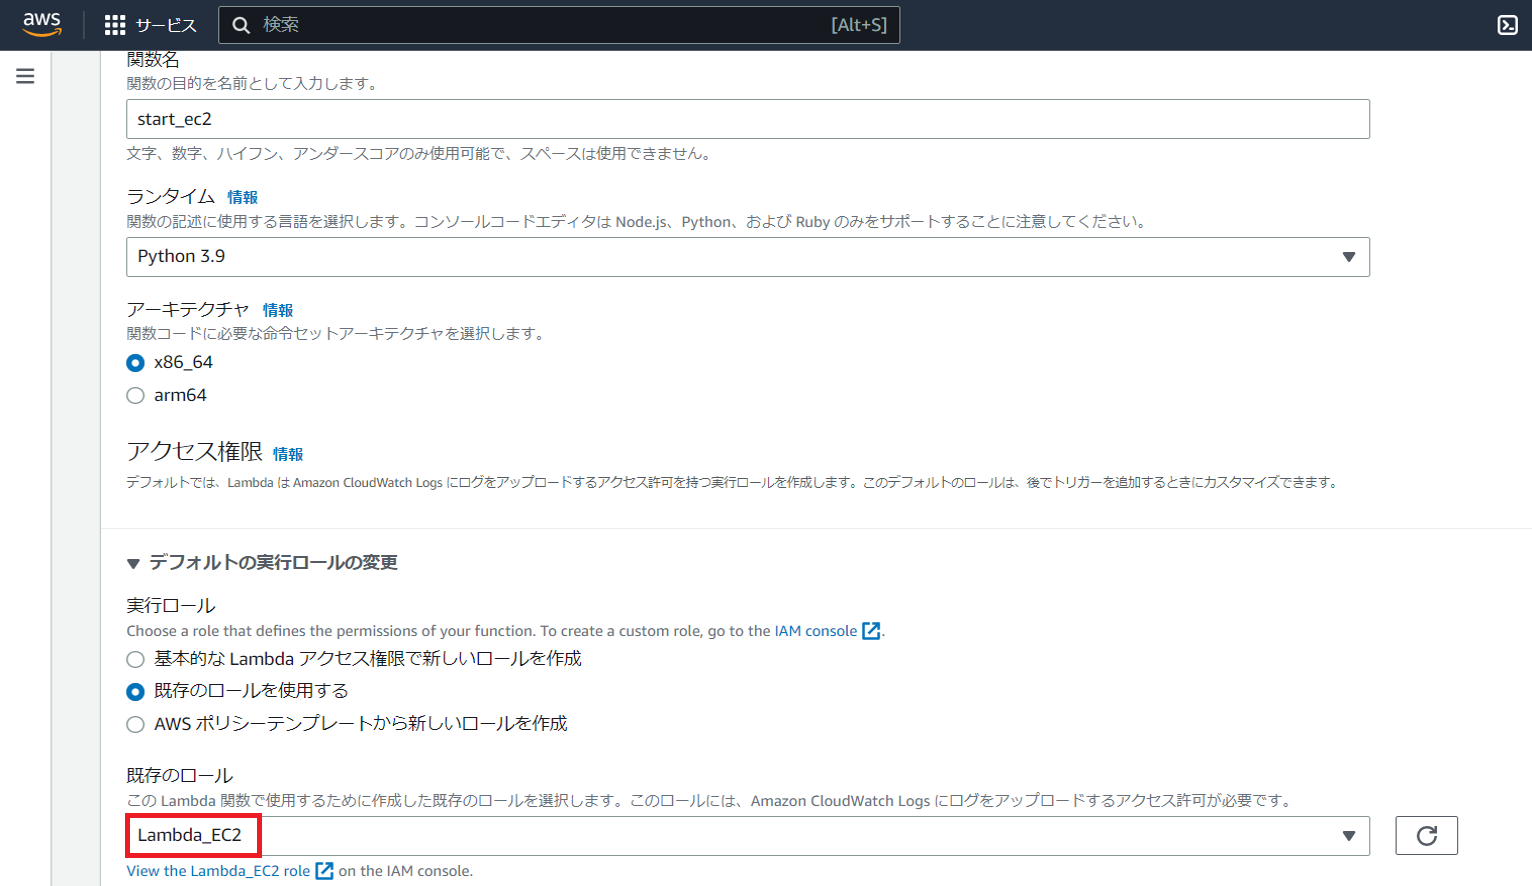Select use an existing role option
The width and height of the screenshot is (1532, 886).
click(x=136, y=692)
